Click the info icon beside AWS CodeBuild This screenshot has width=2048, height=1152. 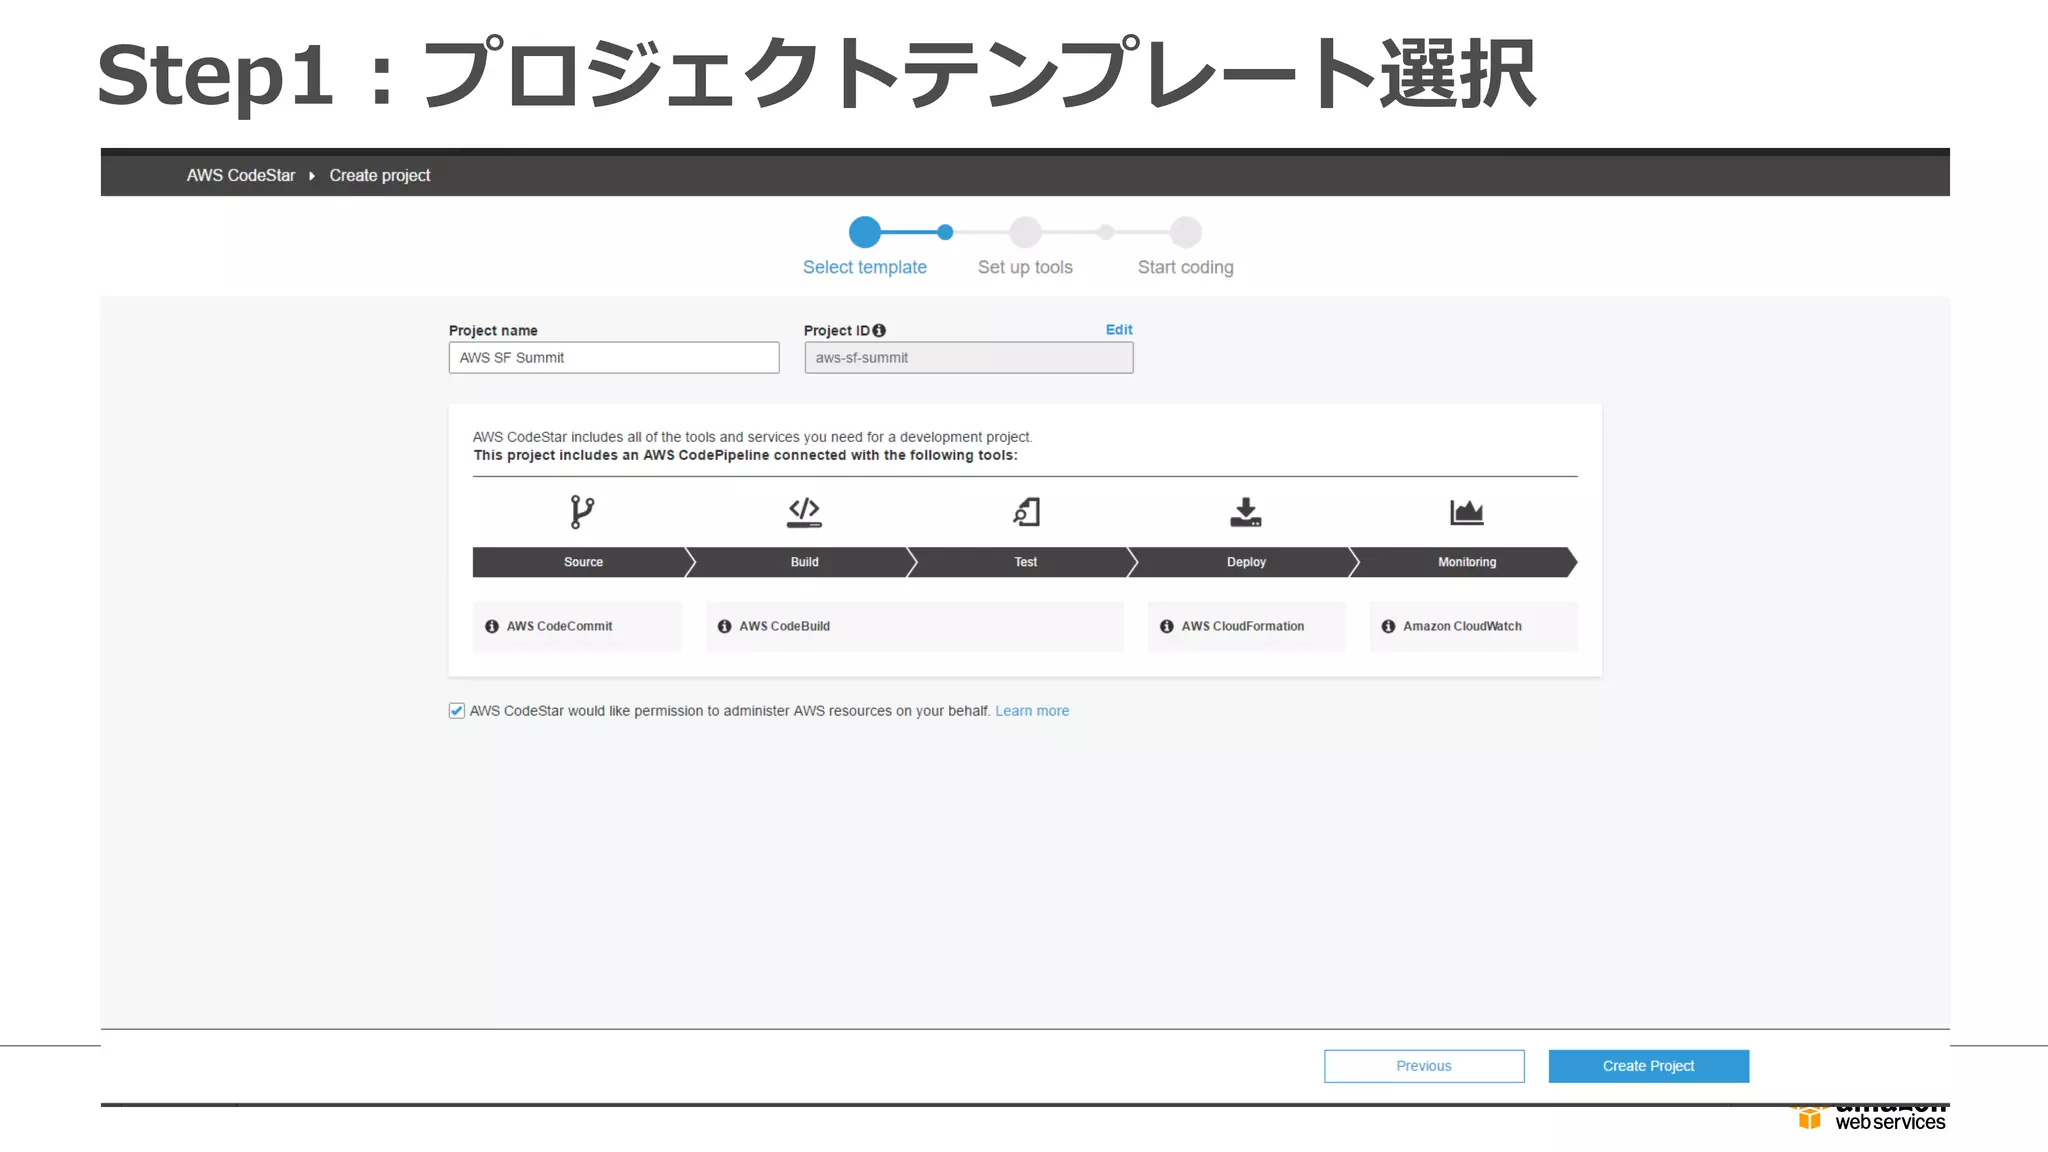[724, 626]
